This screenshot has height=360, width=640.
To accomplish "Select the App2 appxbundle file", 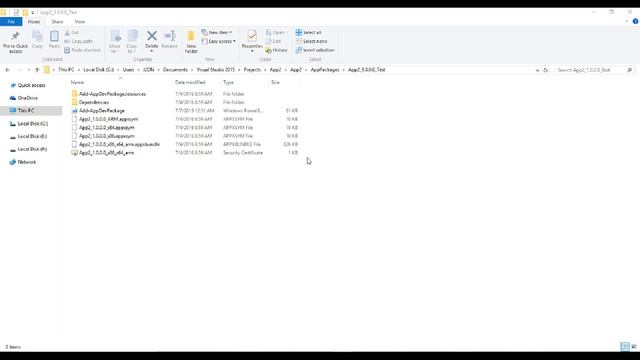I will pos(119,144).
